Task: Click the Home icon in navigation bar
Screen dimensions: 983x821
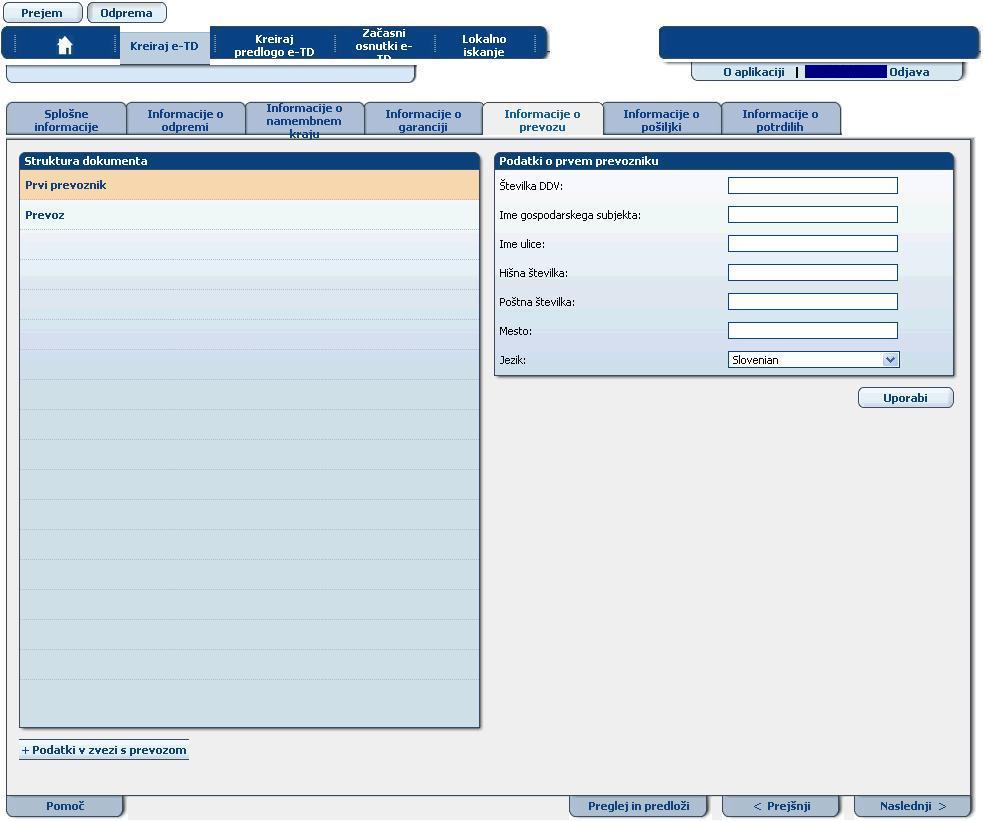Action: tap(65, 46)
